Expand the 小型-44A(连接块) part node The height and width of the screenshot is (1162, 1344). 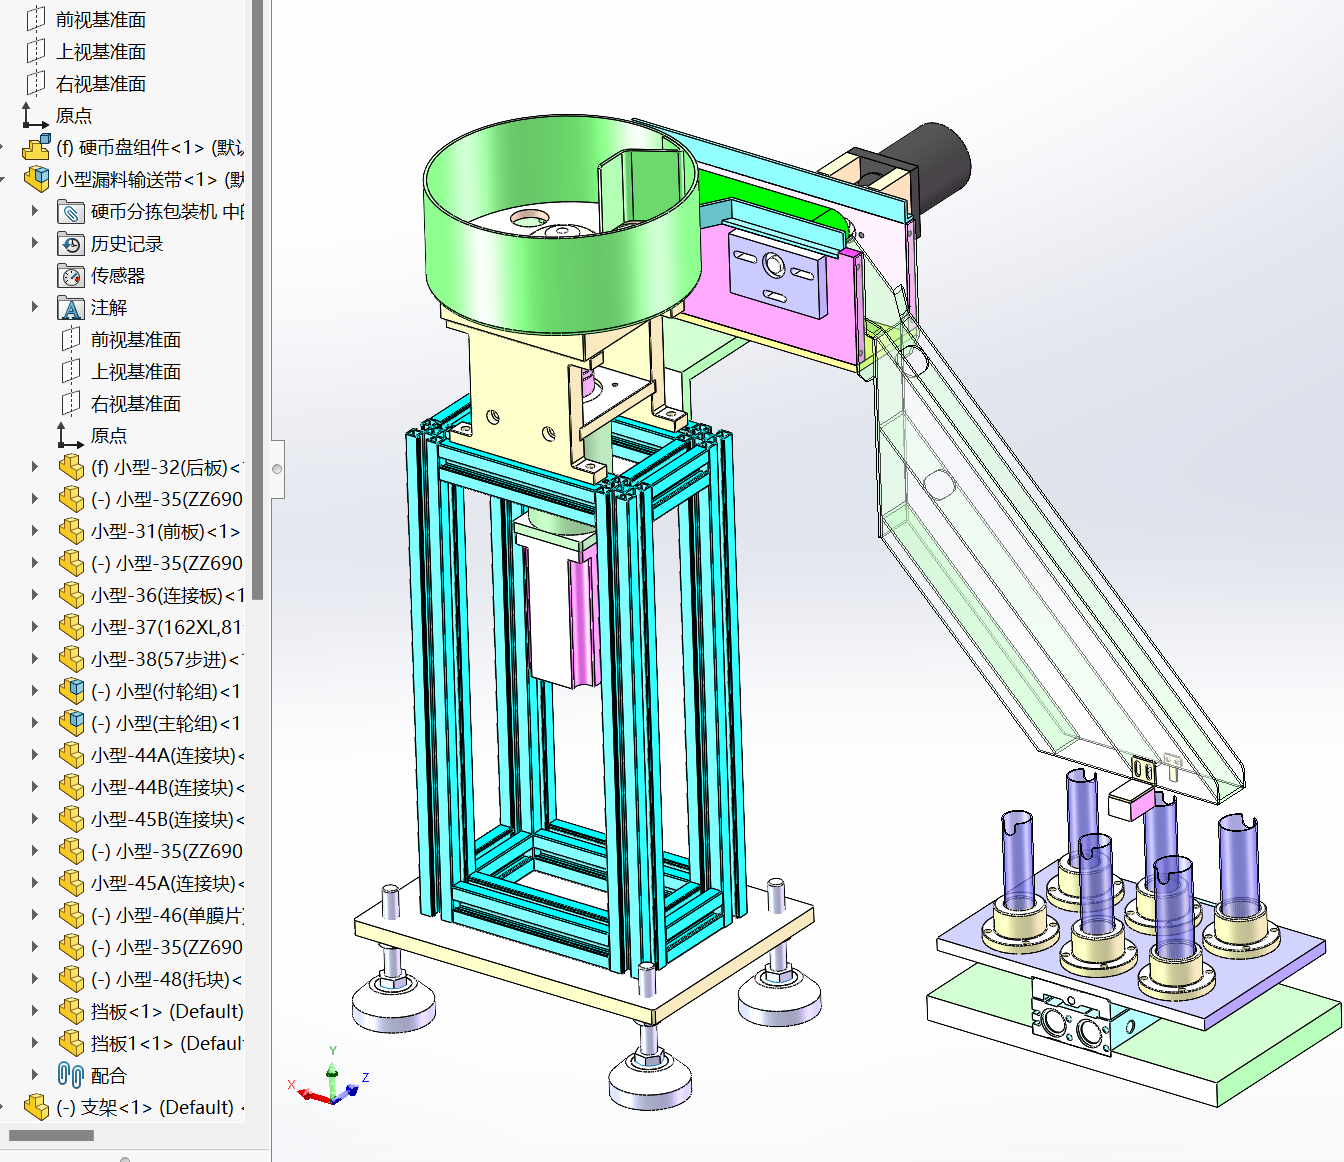35,755
